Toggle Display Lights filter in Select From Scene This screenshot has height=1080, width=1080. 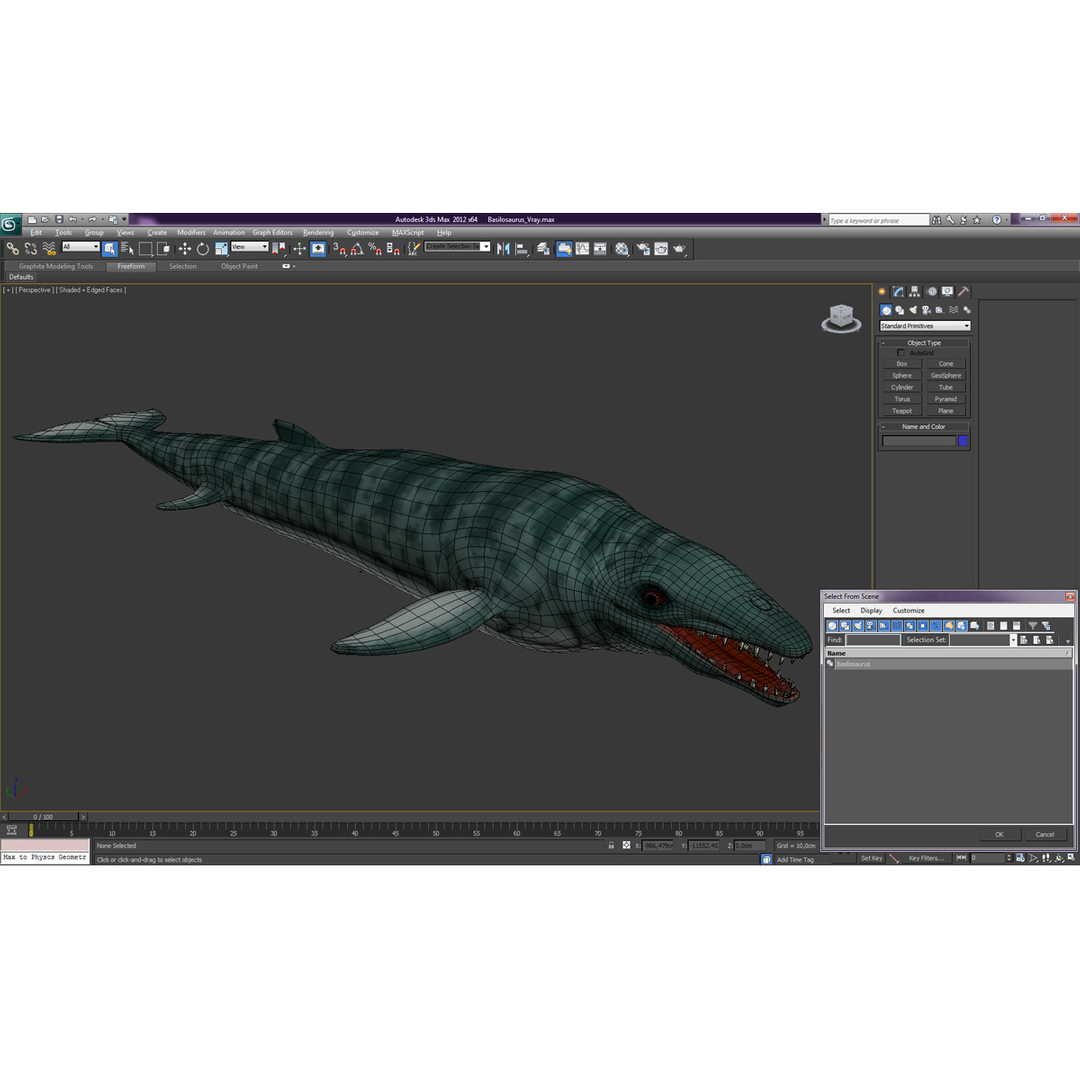coord(858,626)
